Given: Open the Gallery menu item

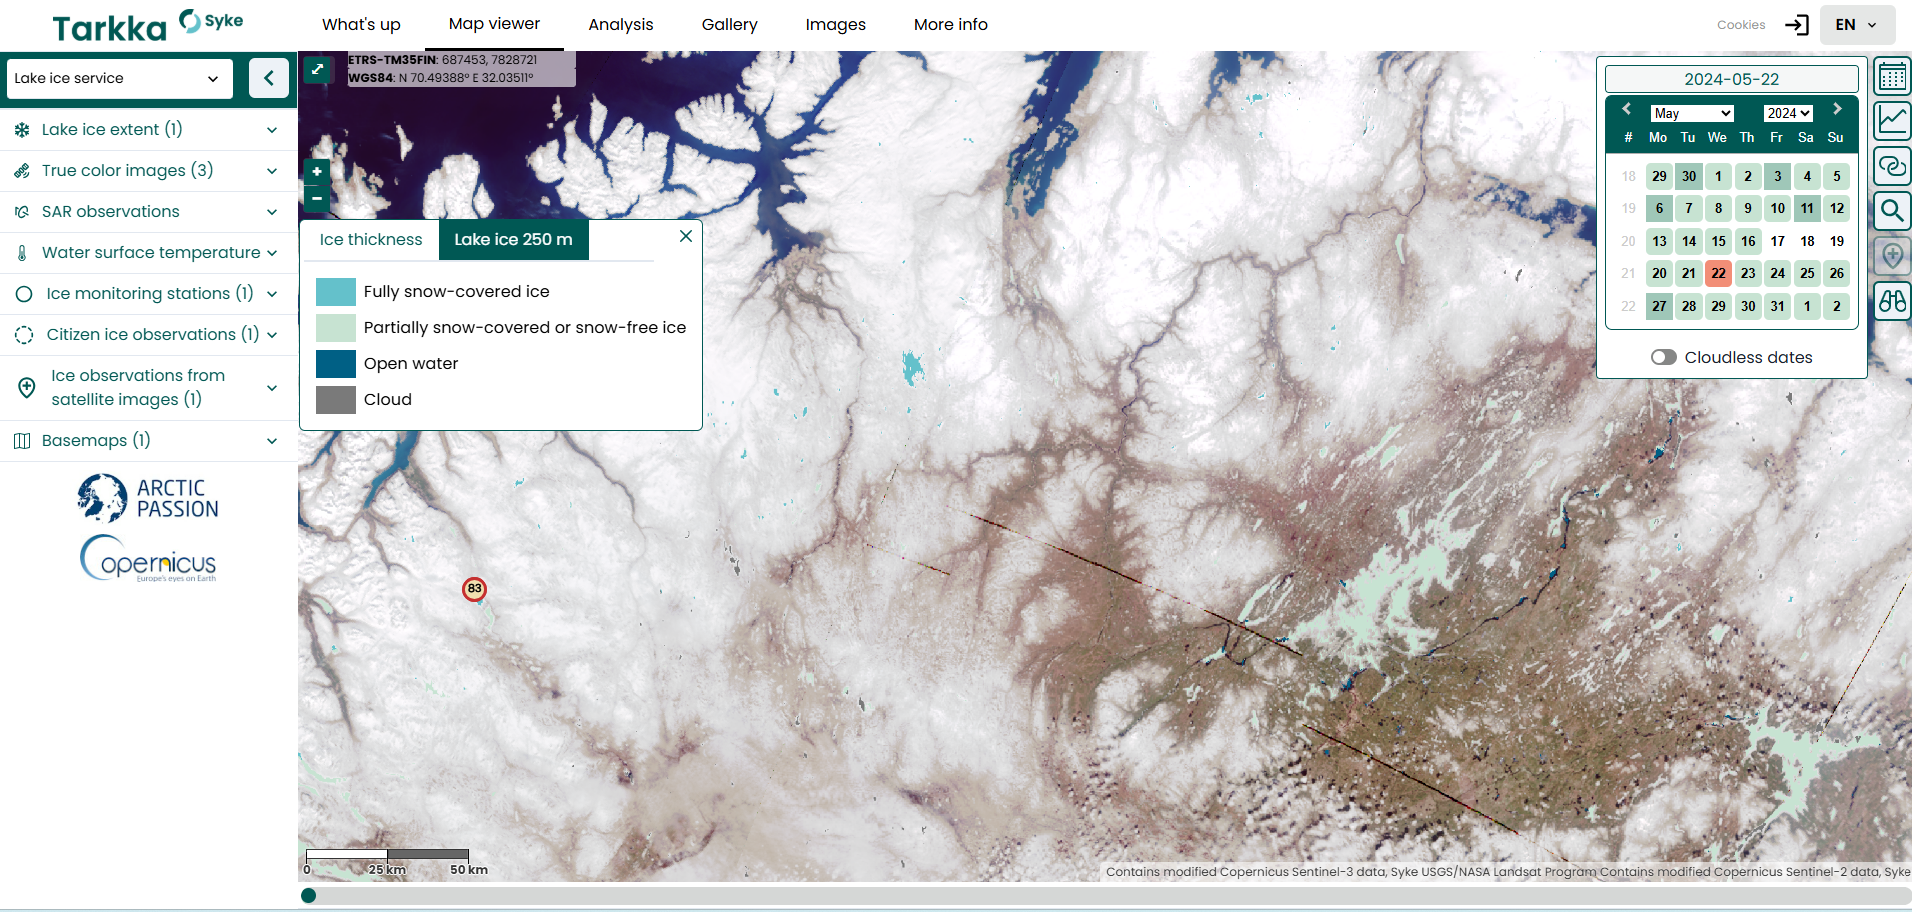Looking at the screenshot, I should [729, 25].
